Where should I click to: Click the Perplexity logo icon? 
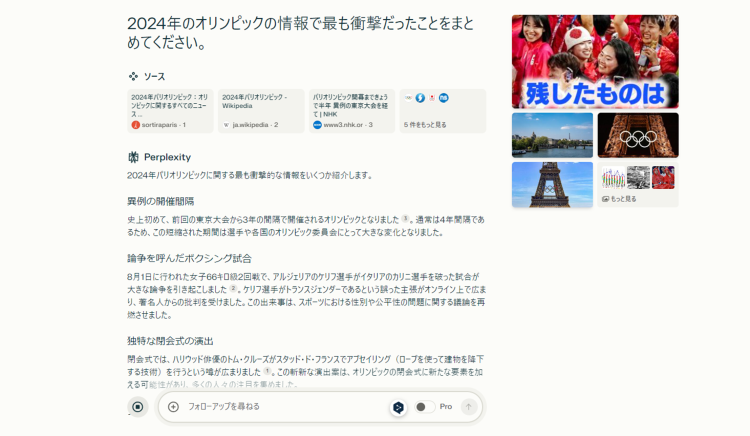[x=133, y=157]
